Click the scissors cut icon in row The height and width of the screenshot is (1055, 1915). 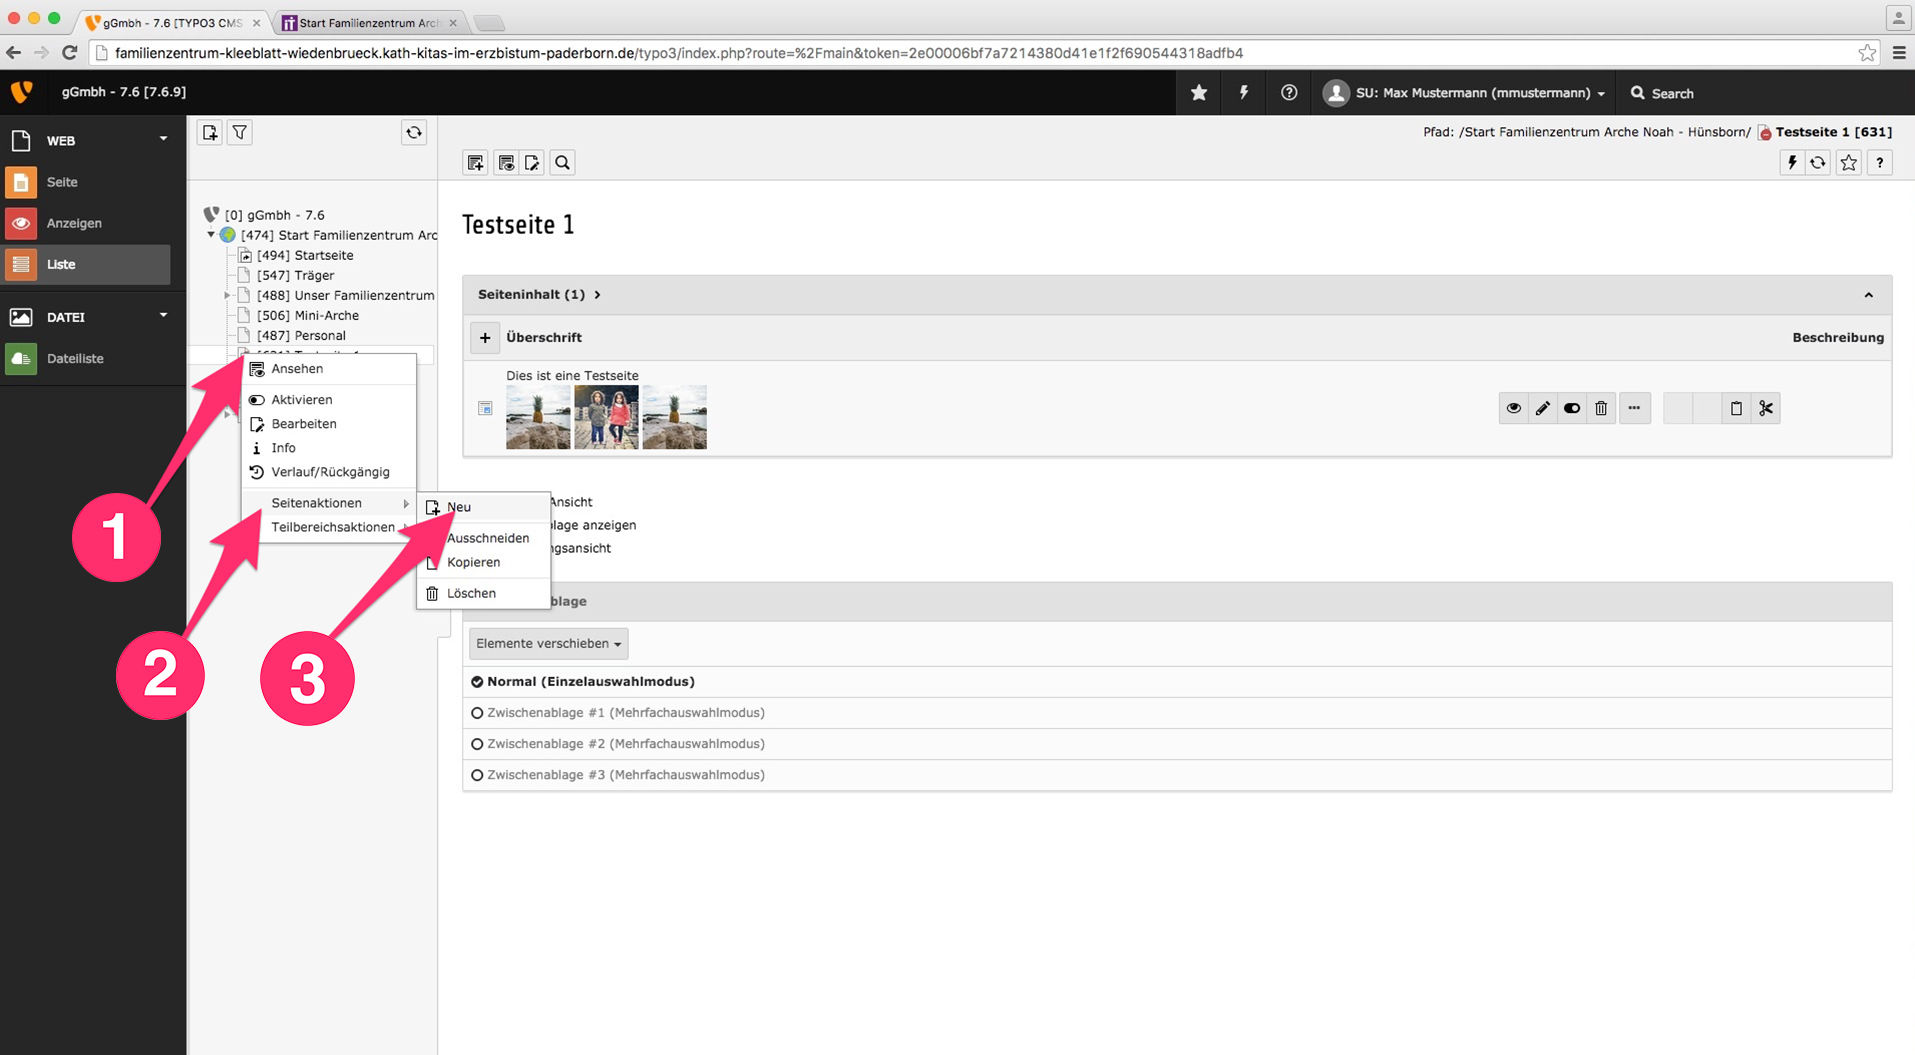tap(1766, 408)
